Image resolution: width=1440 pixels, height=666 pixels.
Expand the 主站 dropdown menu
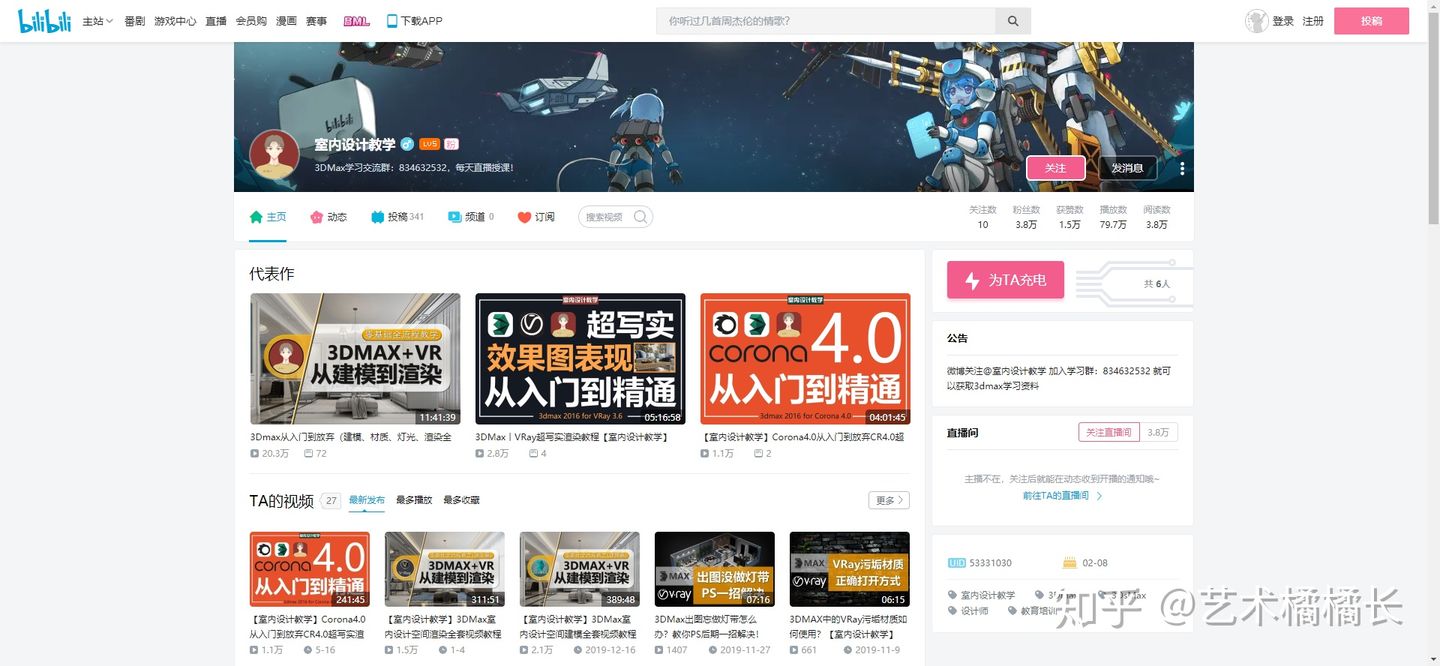[97, 21]
